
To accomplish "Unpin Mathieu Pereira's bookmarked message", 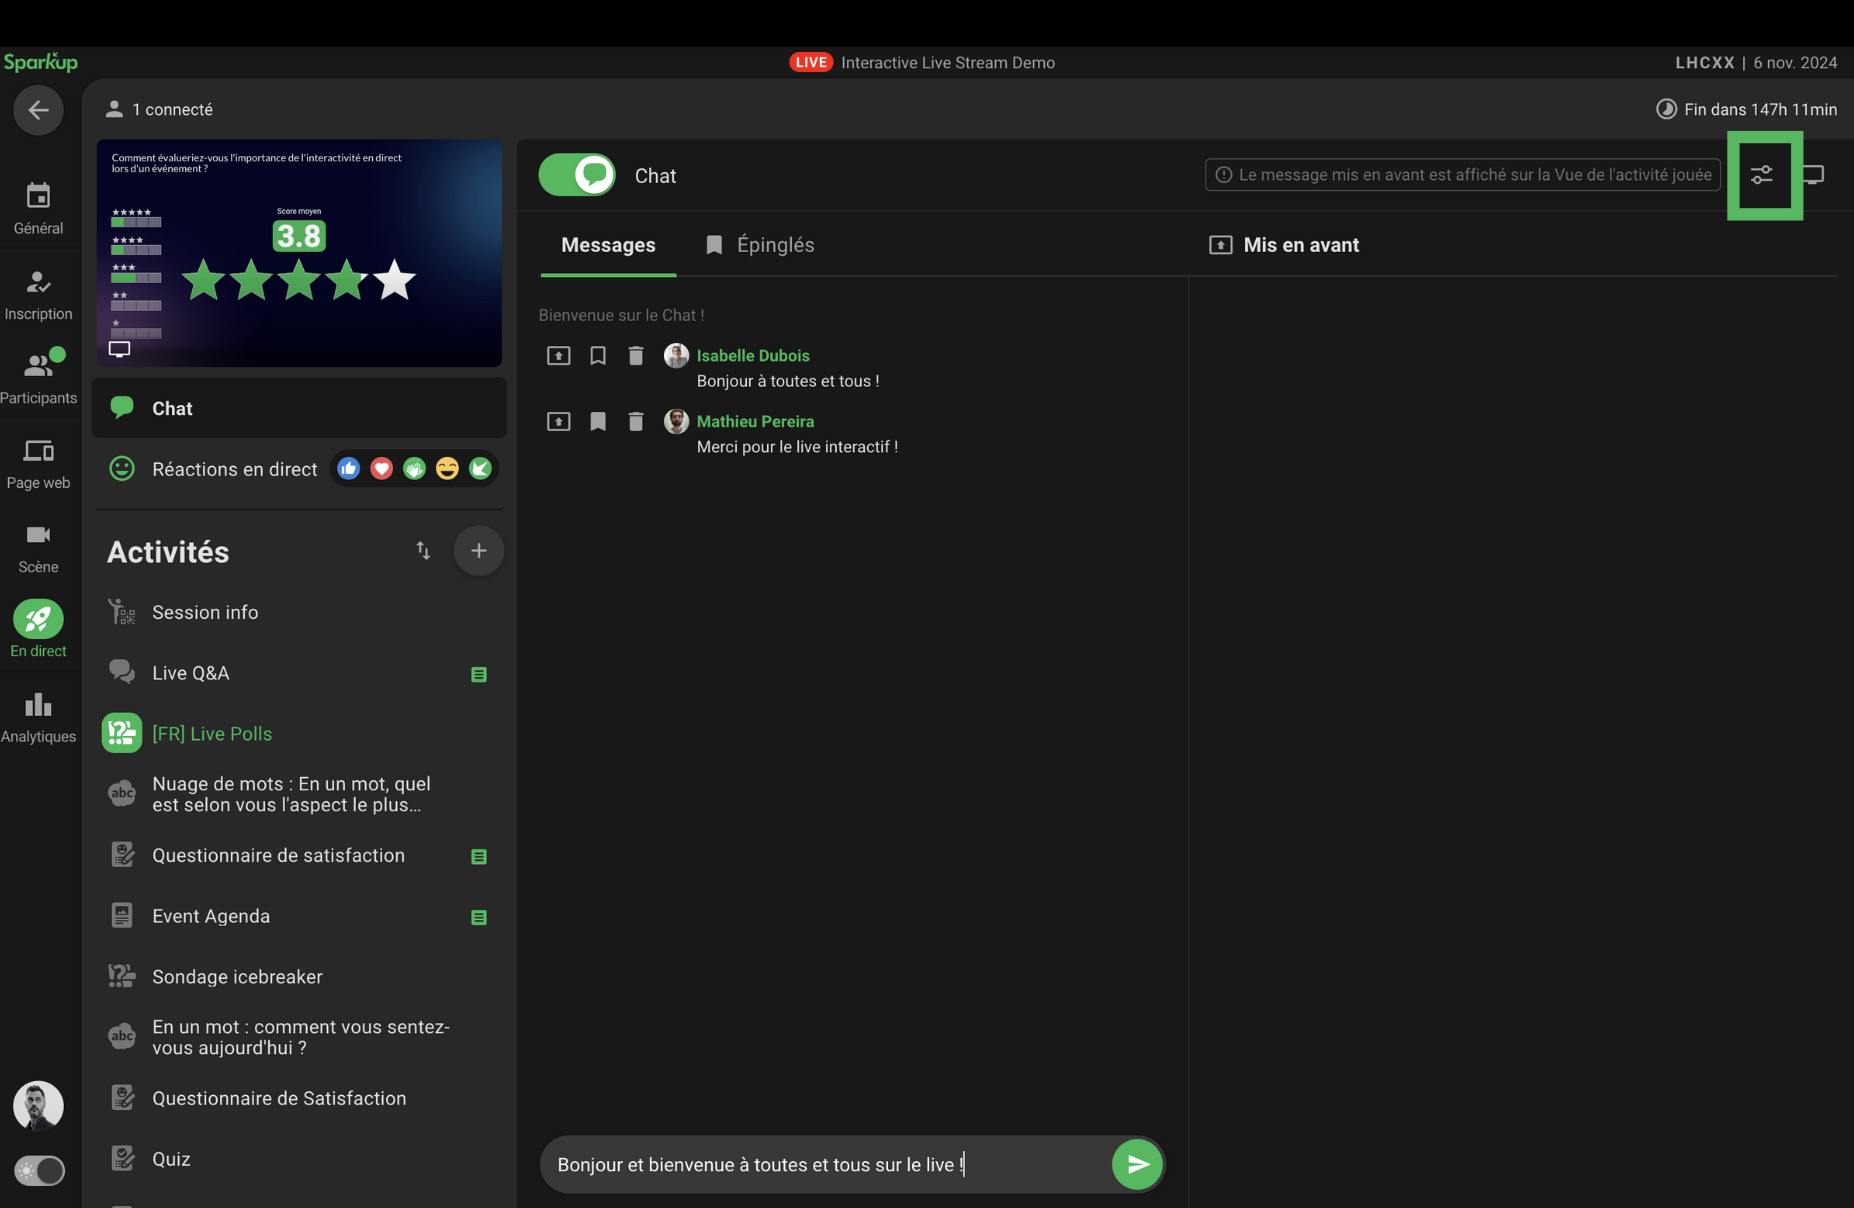I will tap(598, 422).
